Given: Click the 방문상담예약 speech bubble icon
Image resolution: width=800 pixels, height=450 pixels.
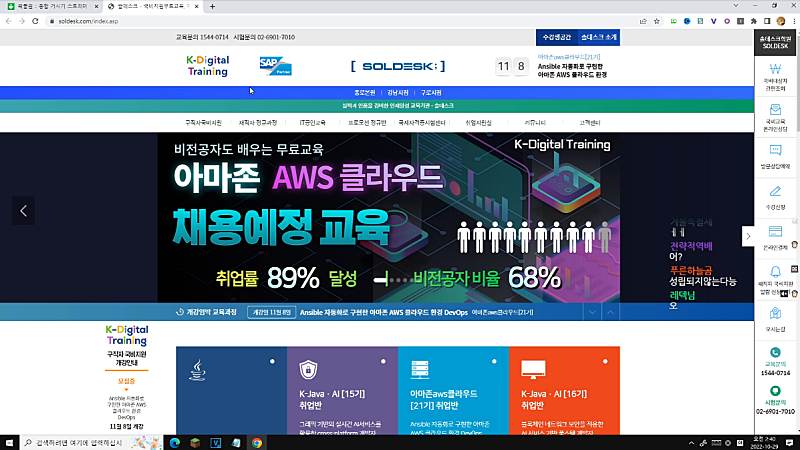Looking at the screenshot, I should (775, 150).
